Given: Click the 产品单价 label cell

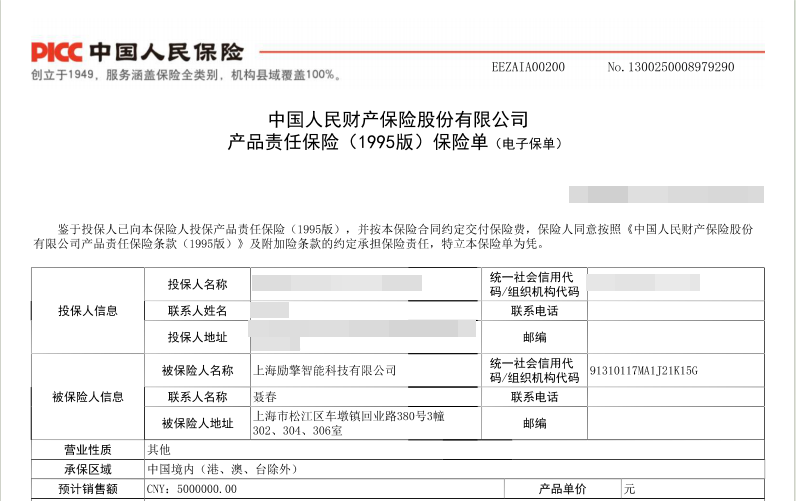Looking at the screenshot, I should click(561, 489).
